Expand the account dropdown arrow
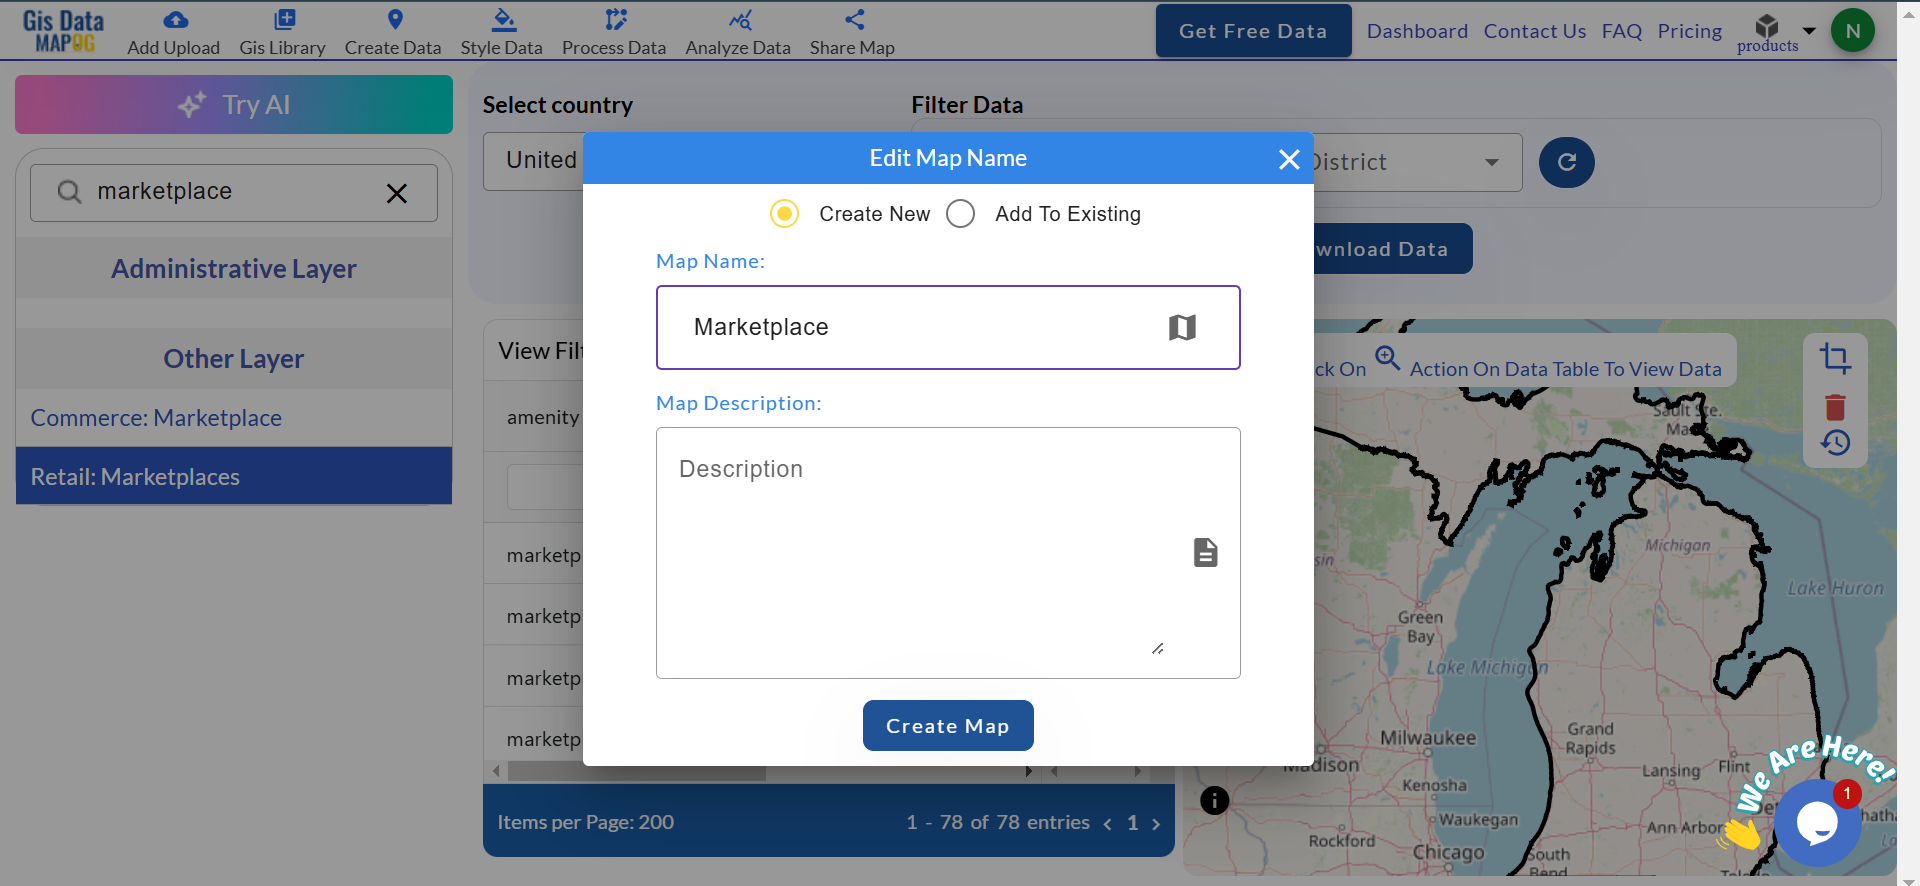The width and height of the screenshot is (1920, 886). (x=1809, y=30)
